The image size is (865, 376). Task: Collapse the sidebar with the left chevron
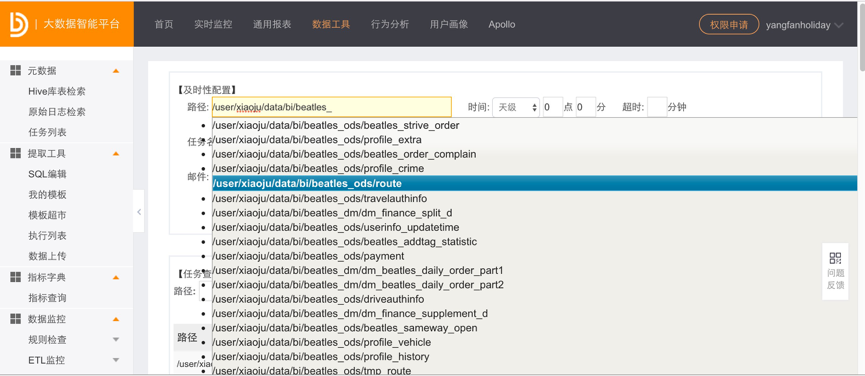[x=139, y=211]
